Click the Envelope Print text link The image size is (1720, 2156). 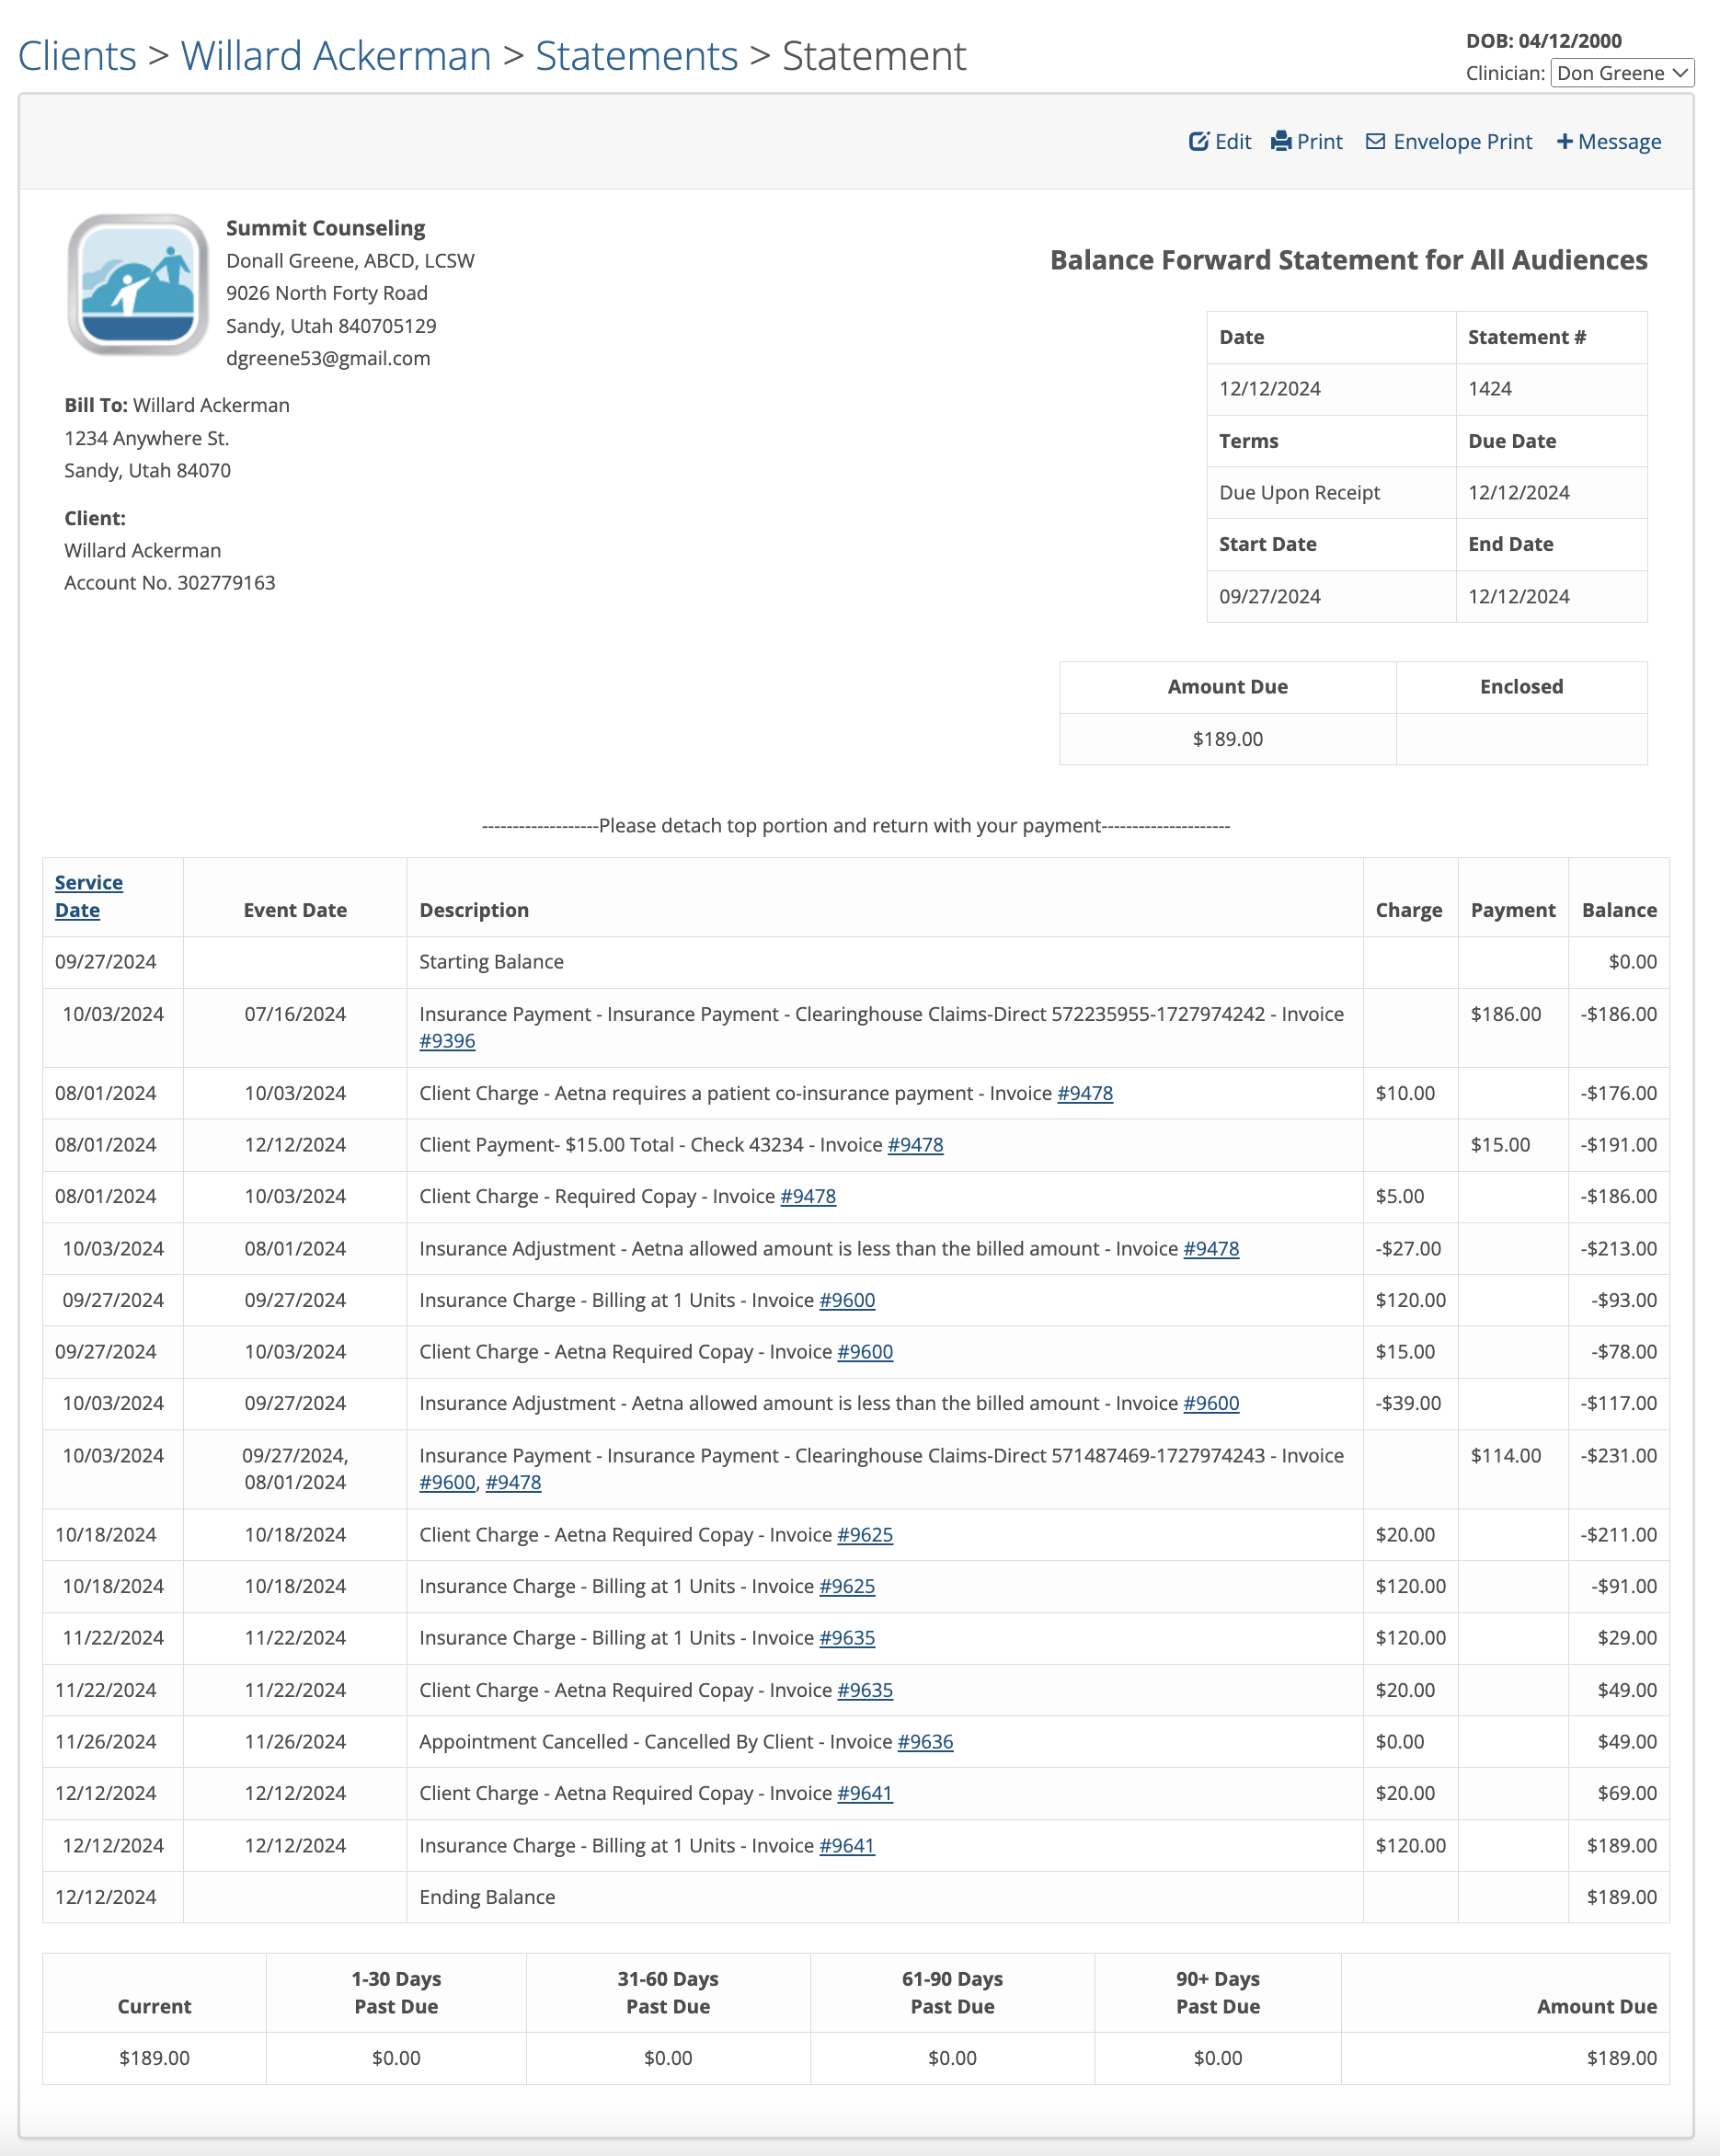1462,142
